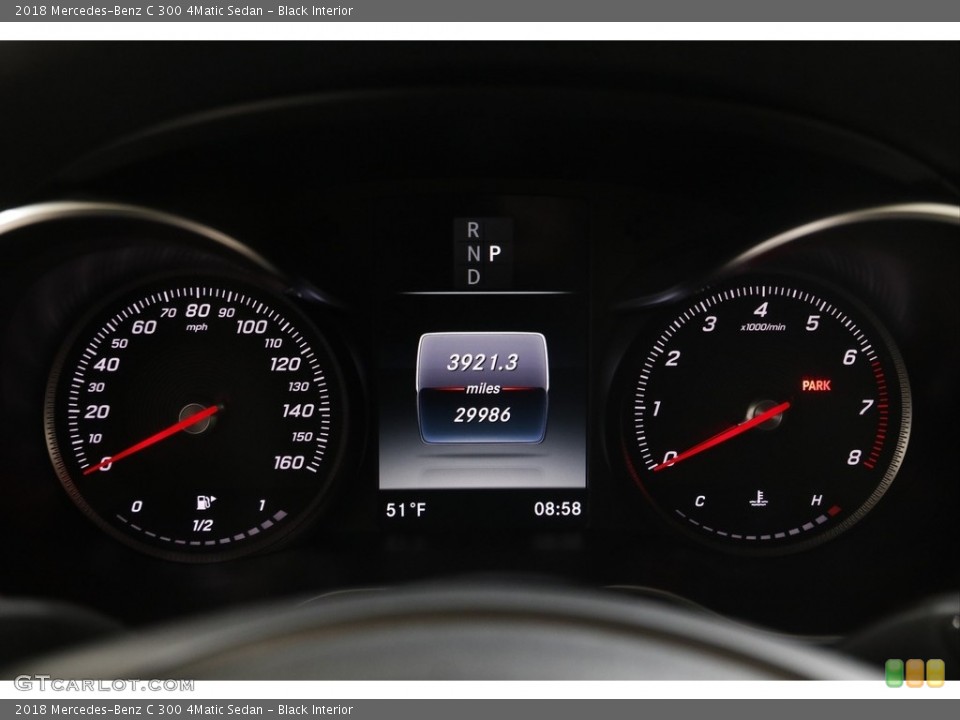Click the footer caption 2018 Mercedes-Benz C 300
The image size is (960, 720).
(x=184, y=710)
